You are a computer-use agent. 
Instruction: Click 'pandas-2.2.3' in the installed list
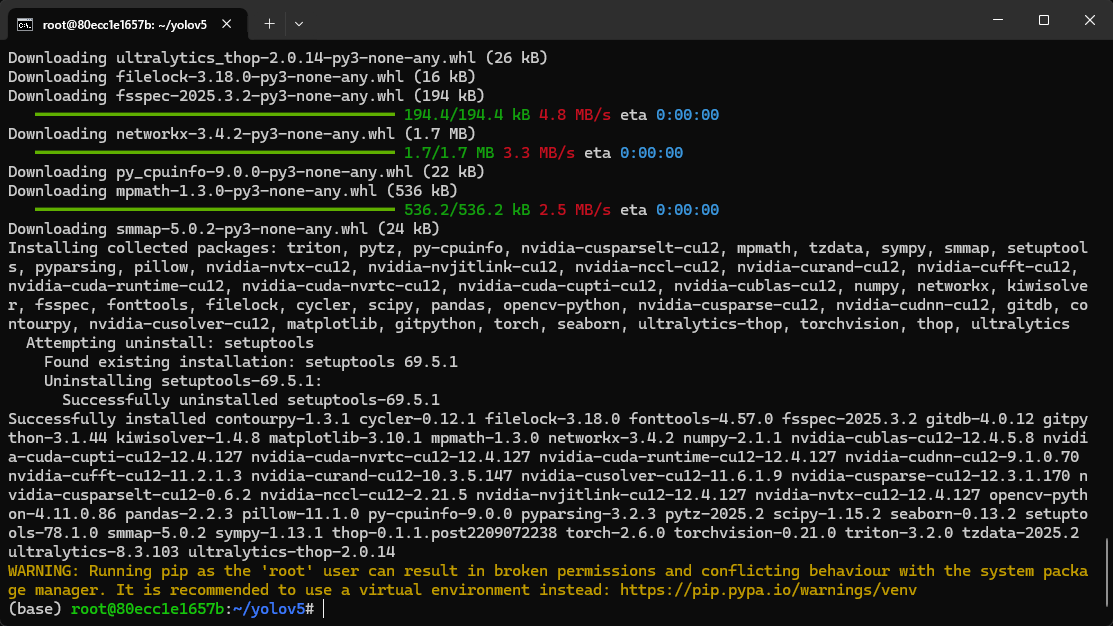coord(179,514)
